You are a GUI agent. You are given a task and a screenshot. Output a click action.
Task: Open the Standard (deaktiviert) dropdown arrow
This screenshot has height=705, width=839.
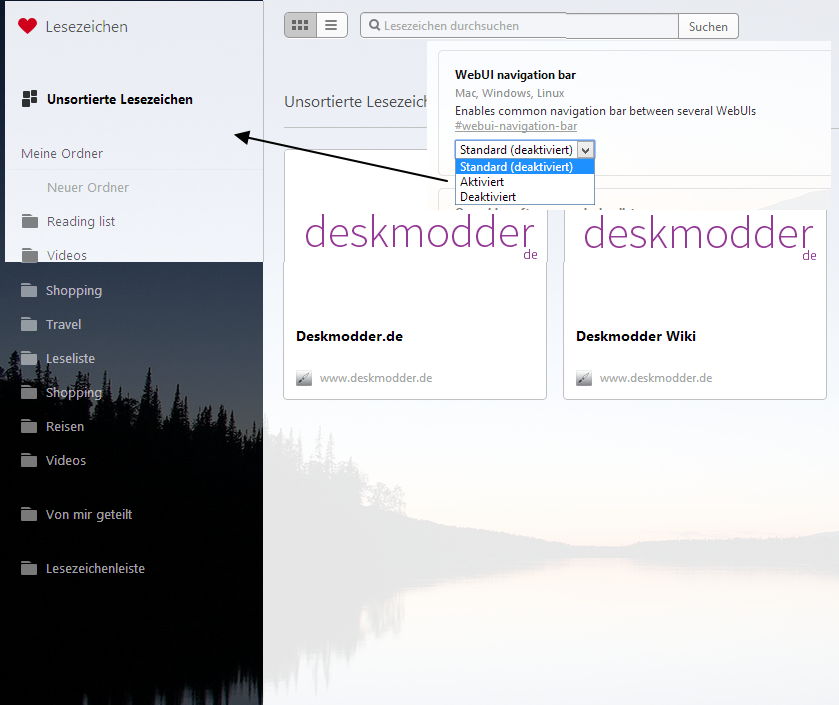(585, 150)
